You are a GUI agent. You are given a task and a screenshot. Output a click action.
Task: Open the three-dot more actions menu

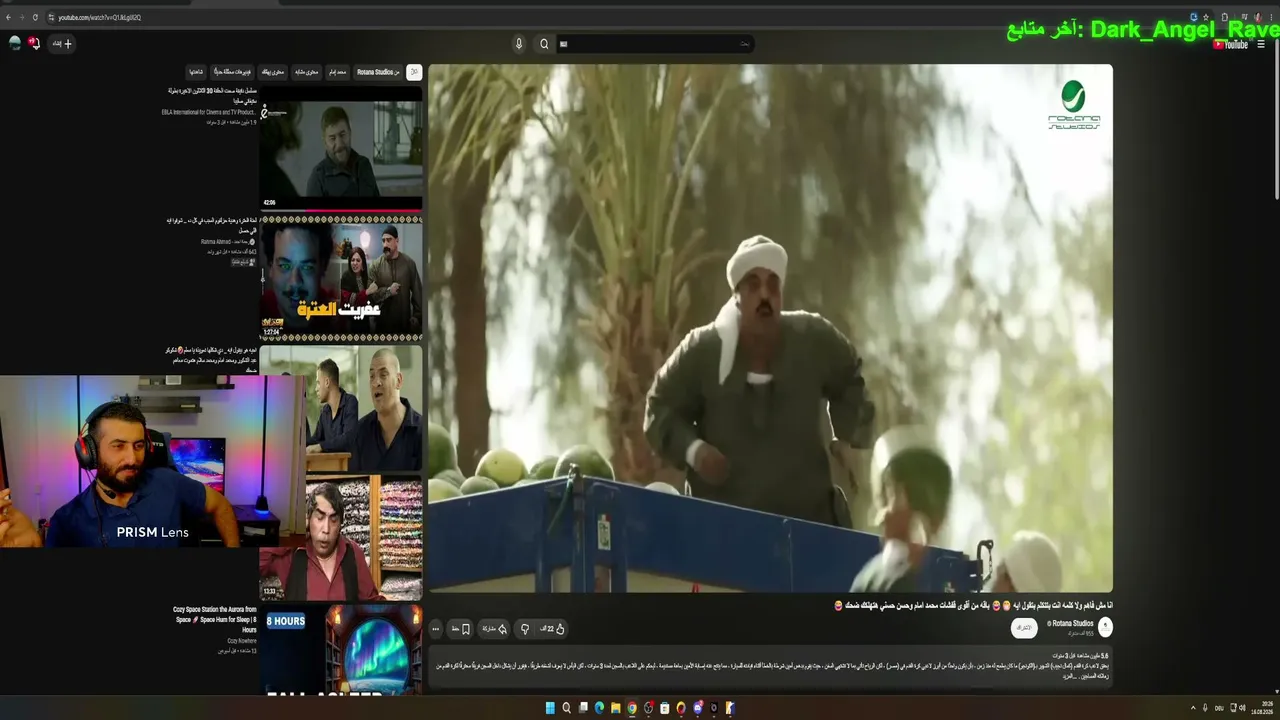pyautogui.click(x=435, y=629)
